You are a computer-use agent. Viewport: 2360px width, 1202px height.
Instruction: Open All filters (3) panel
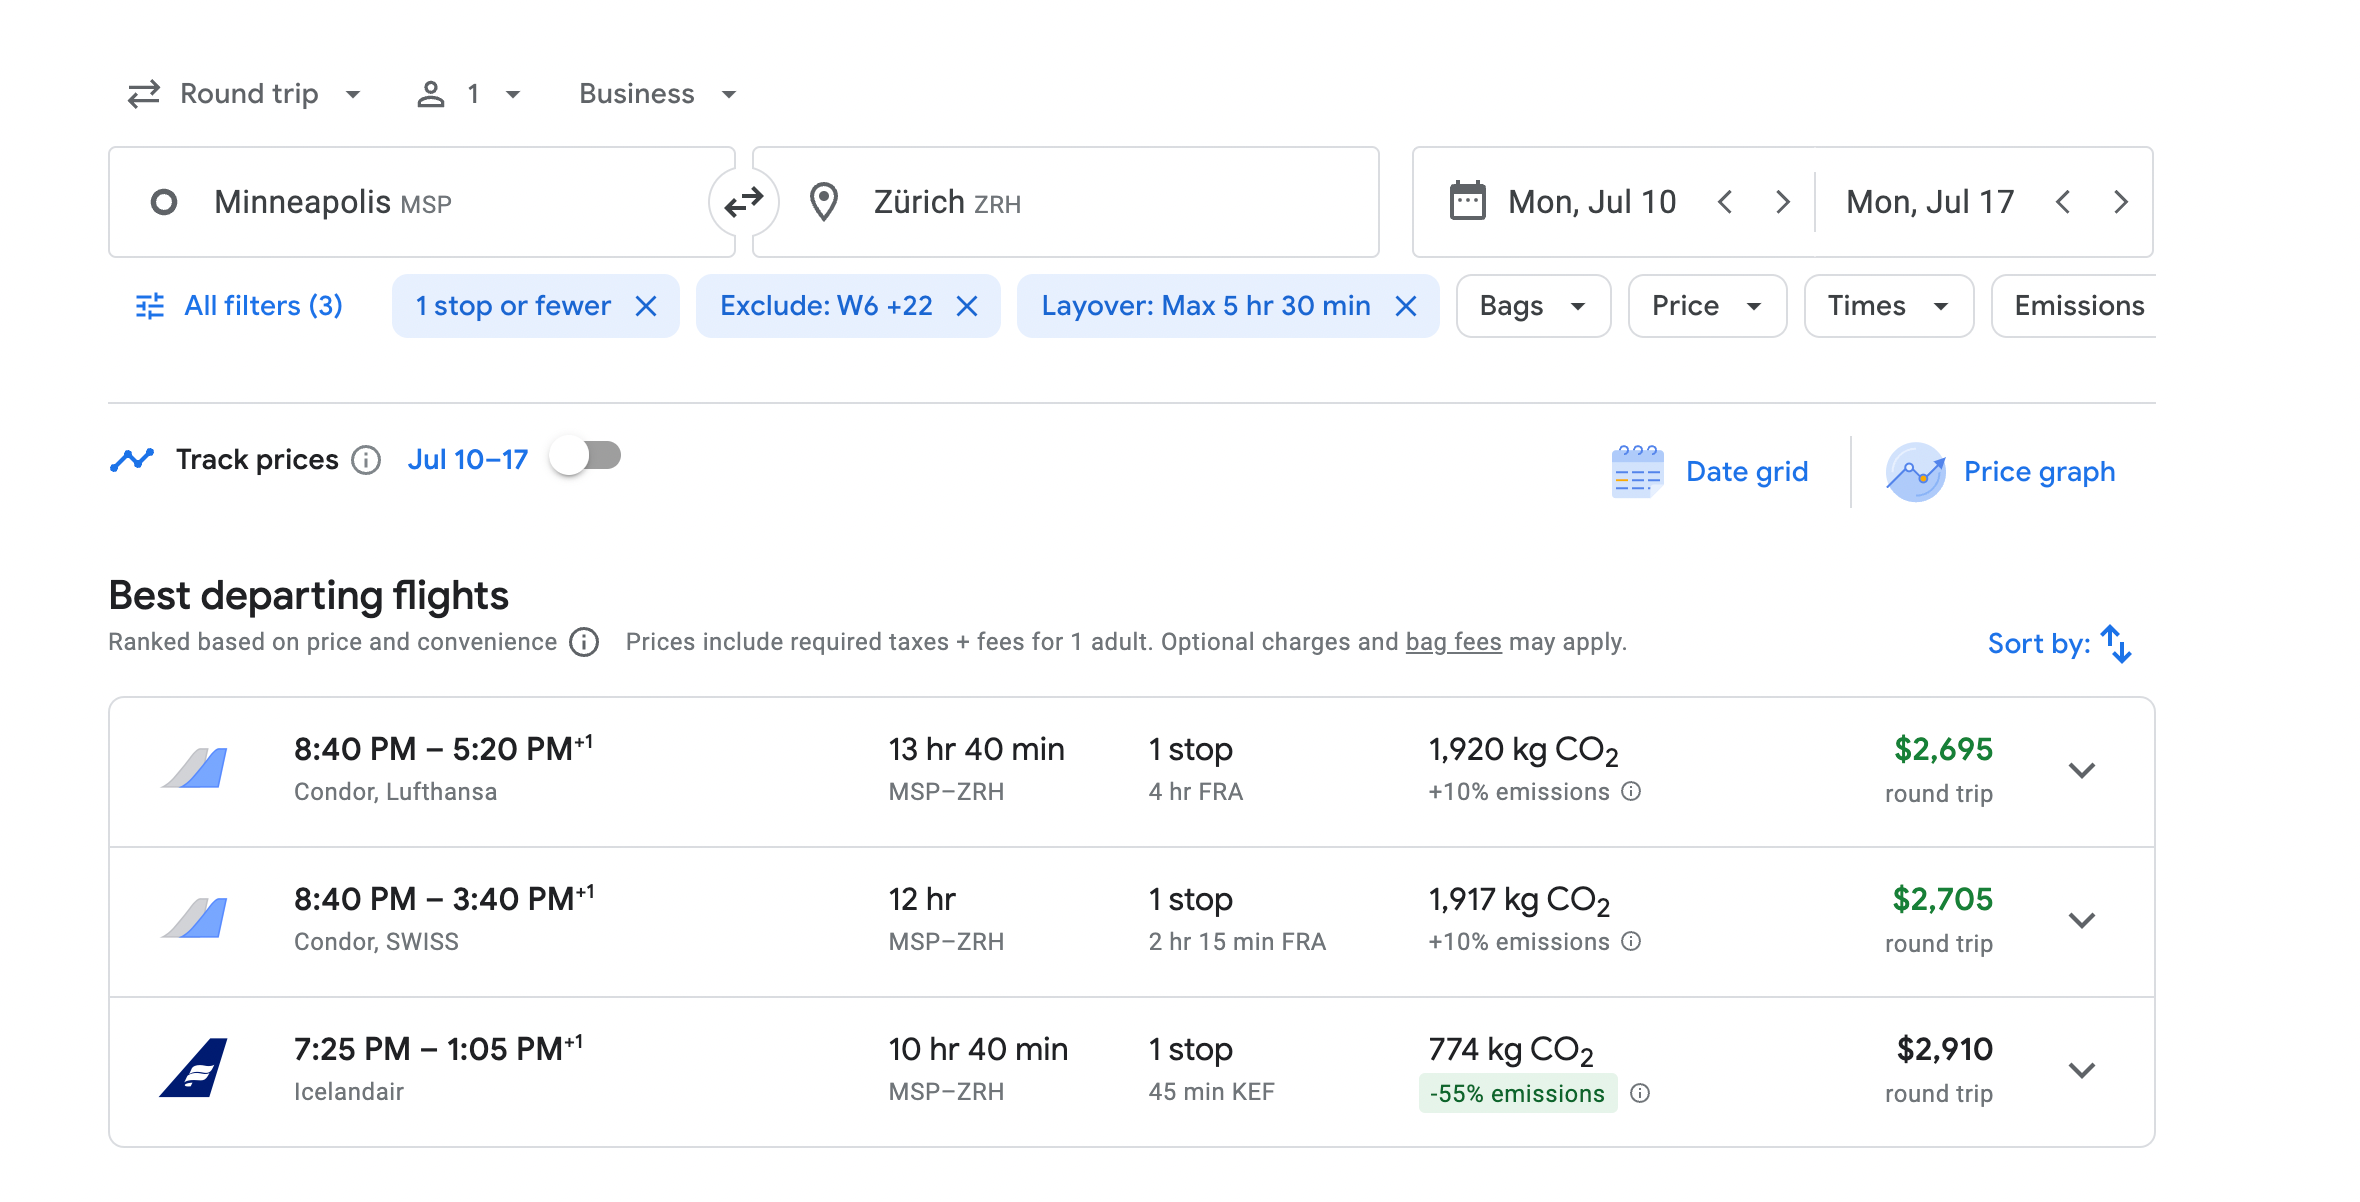240,306
